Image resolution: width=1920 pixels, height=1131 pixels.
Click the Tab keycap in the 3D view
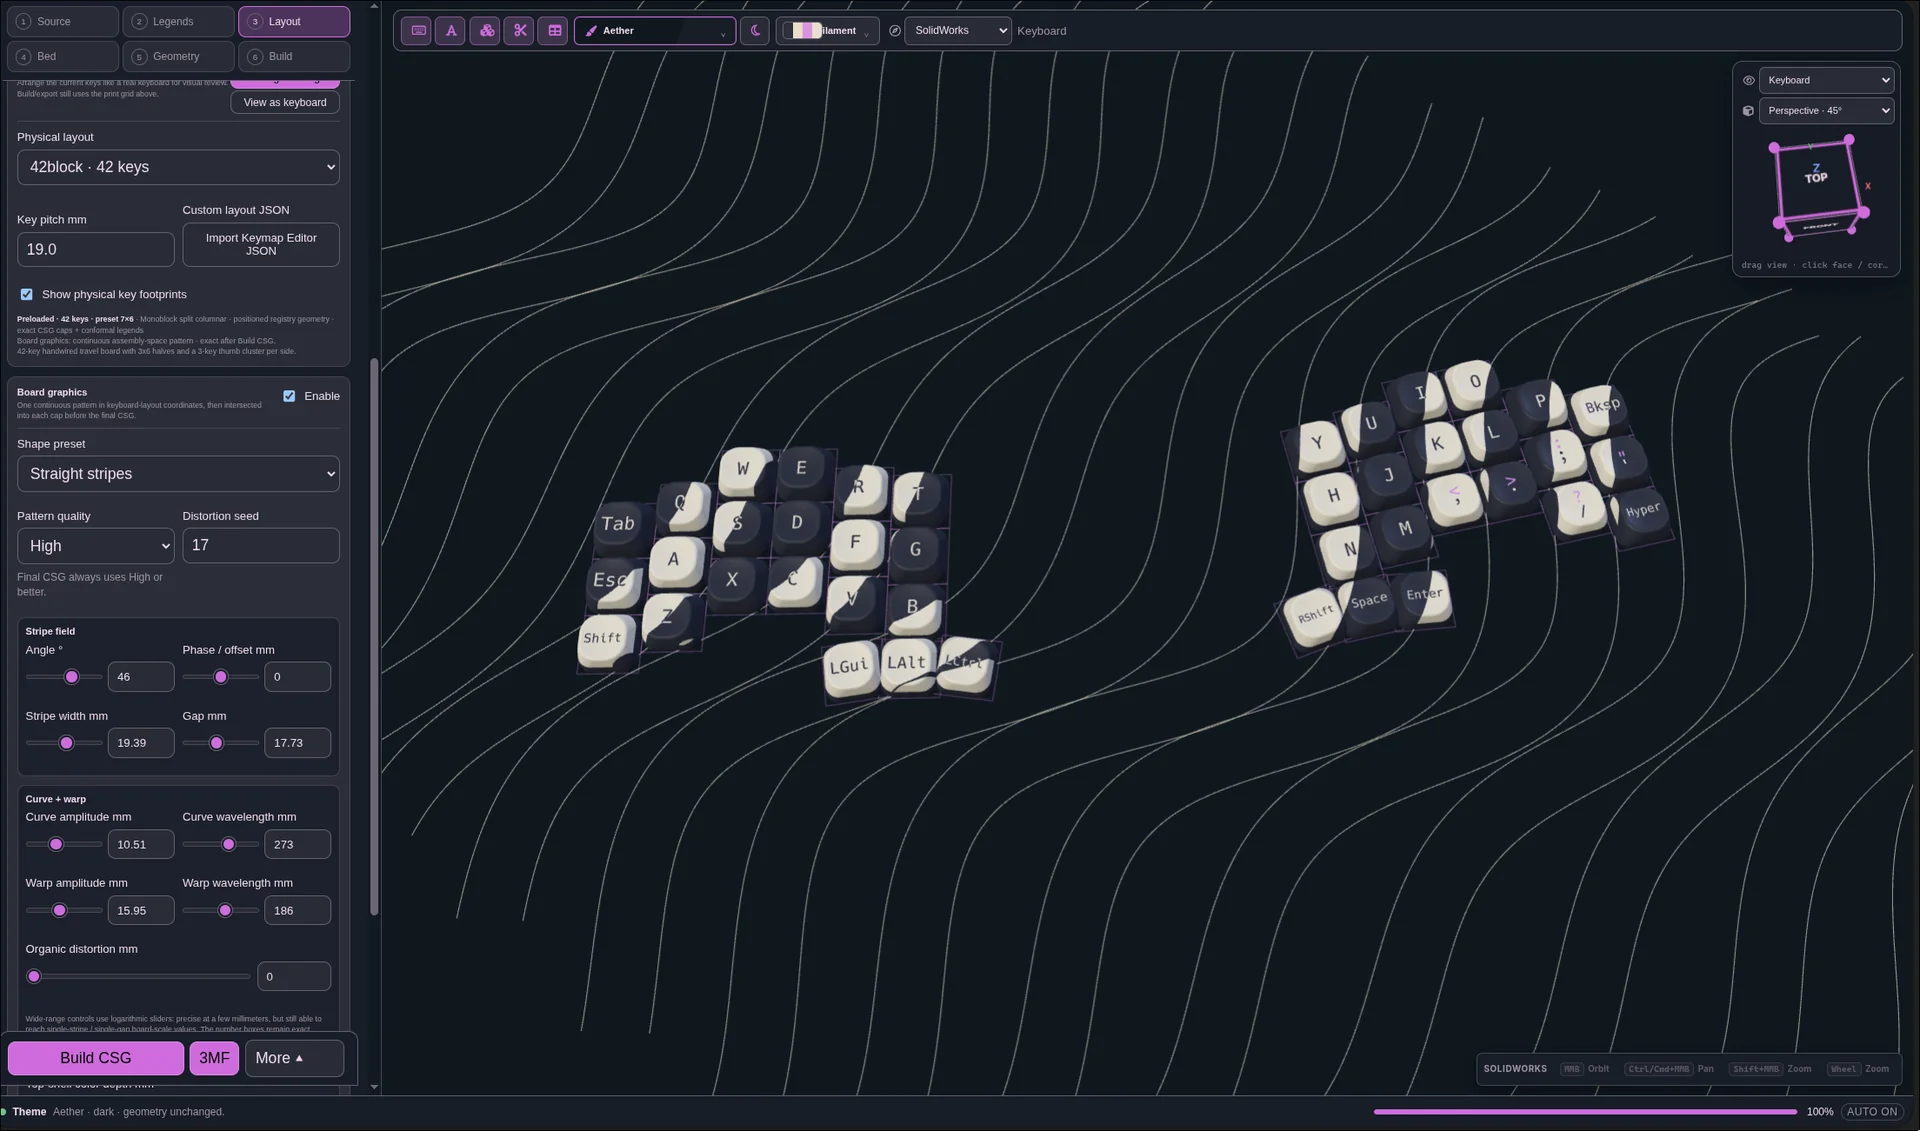[618, 525]
